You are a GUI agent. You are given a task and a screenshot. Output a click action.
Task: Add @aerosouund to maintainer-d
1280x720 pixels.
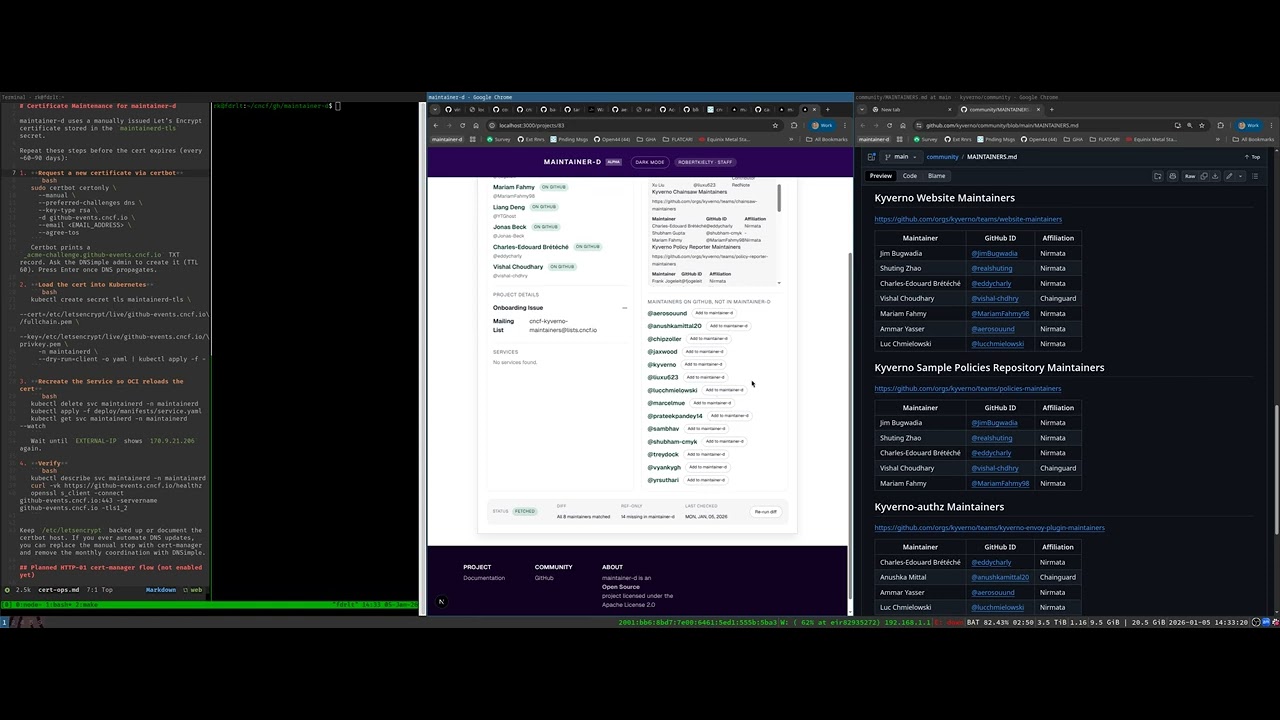click(713, 313)
